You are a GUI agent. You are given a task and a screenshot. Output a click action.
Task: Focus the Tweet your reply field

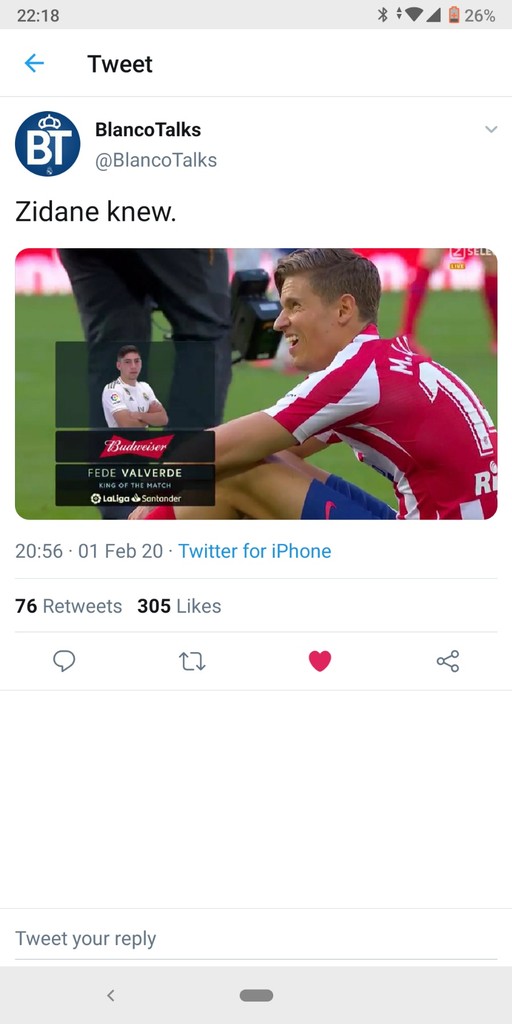pyautogui.click(x=256, y=938)
